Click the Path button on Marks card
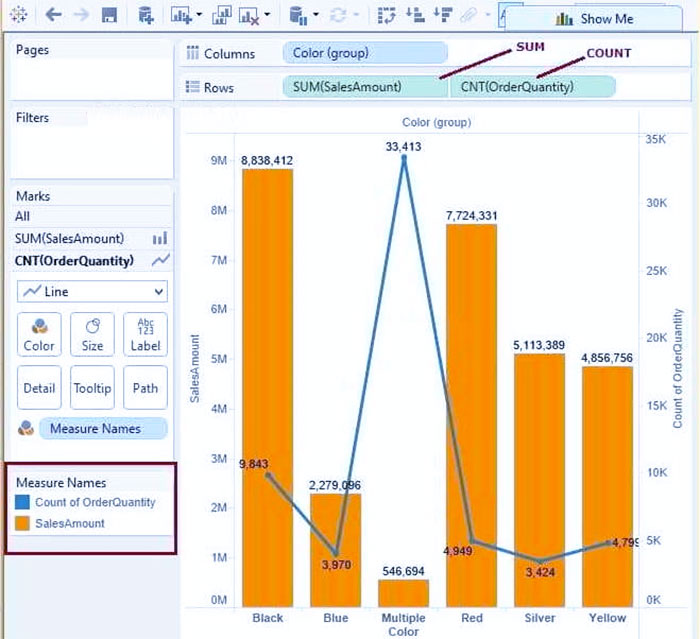700x639 pixels. click(146, 387)
